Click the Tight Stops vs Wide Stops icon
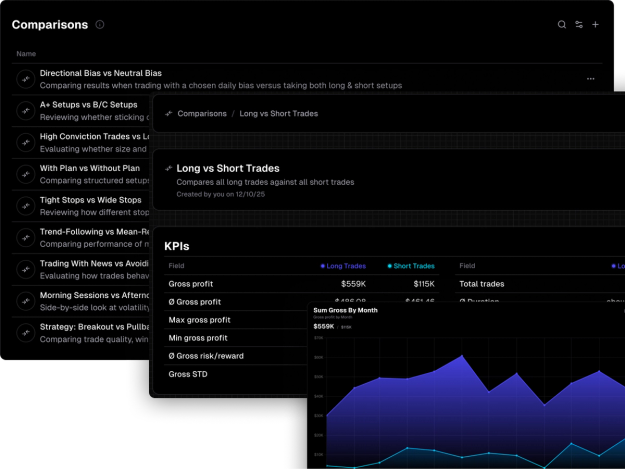Viewport: 625px width, 469px height. pos(26,206)
